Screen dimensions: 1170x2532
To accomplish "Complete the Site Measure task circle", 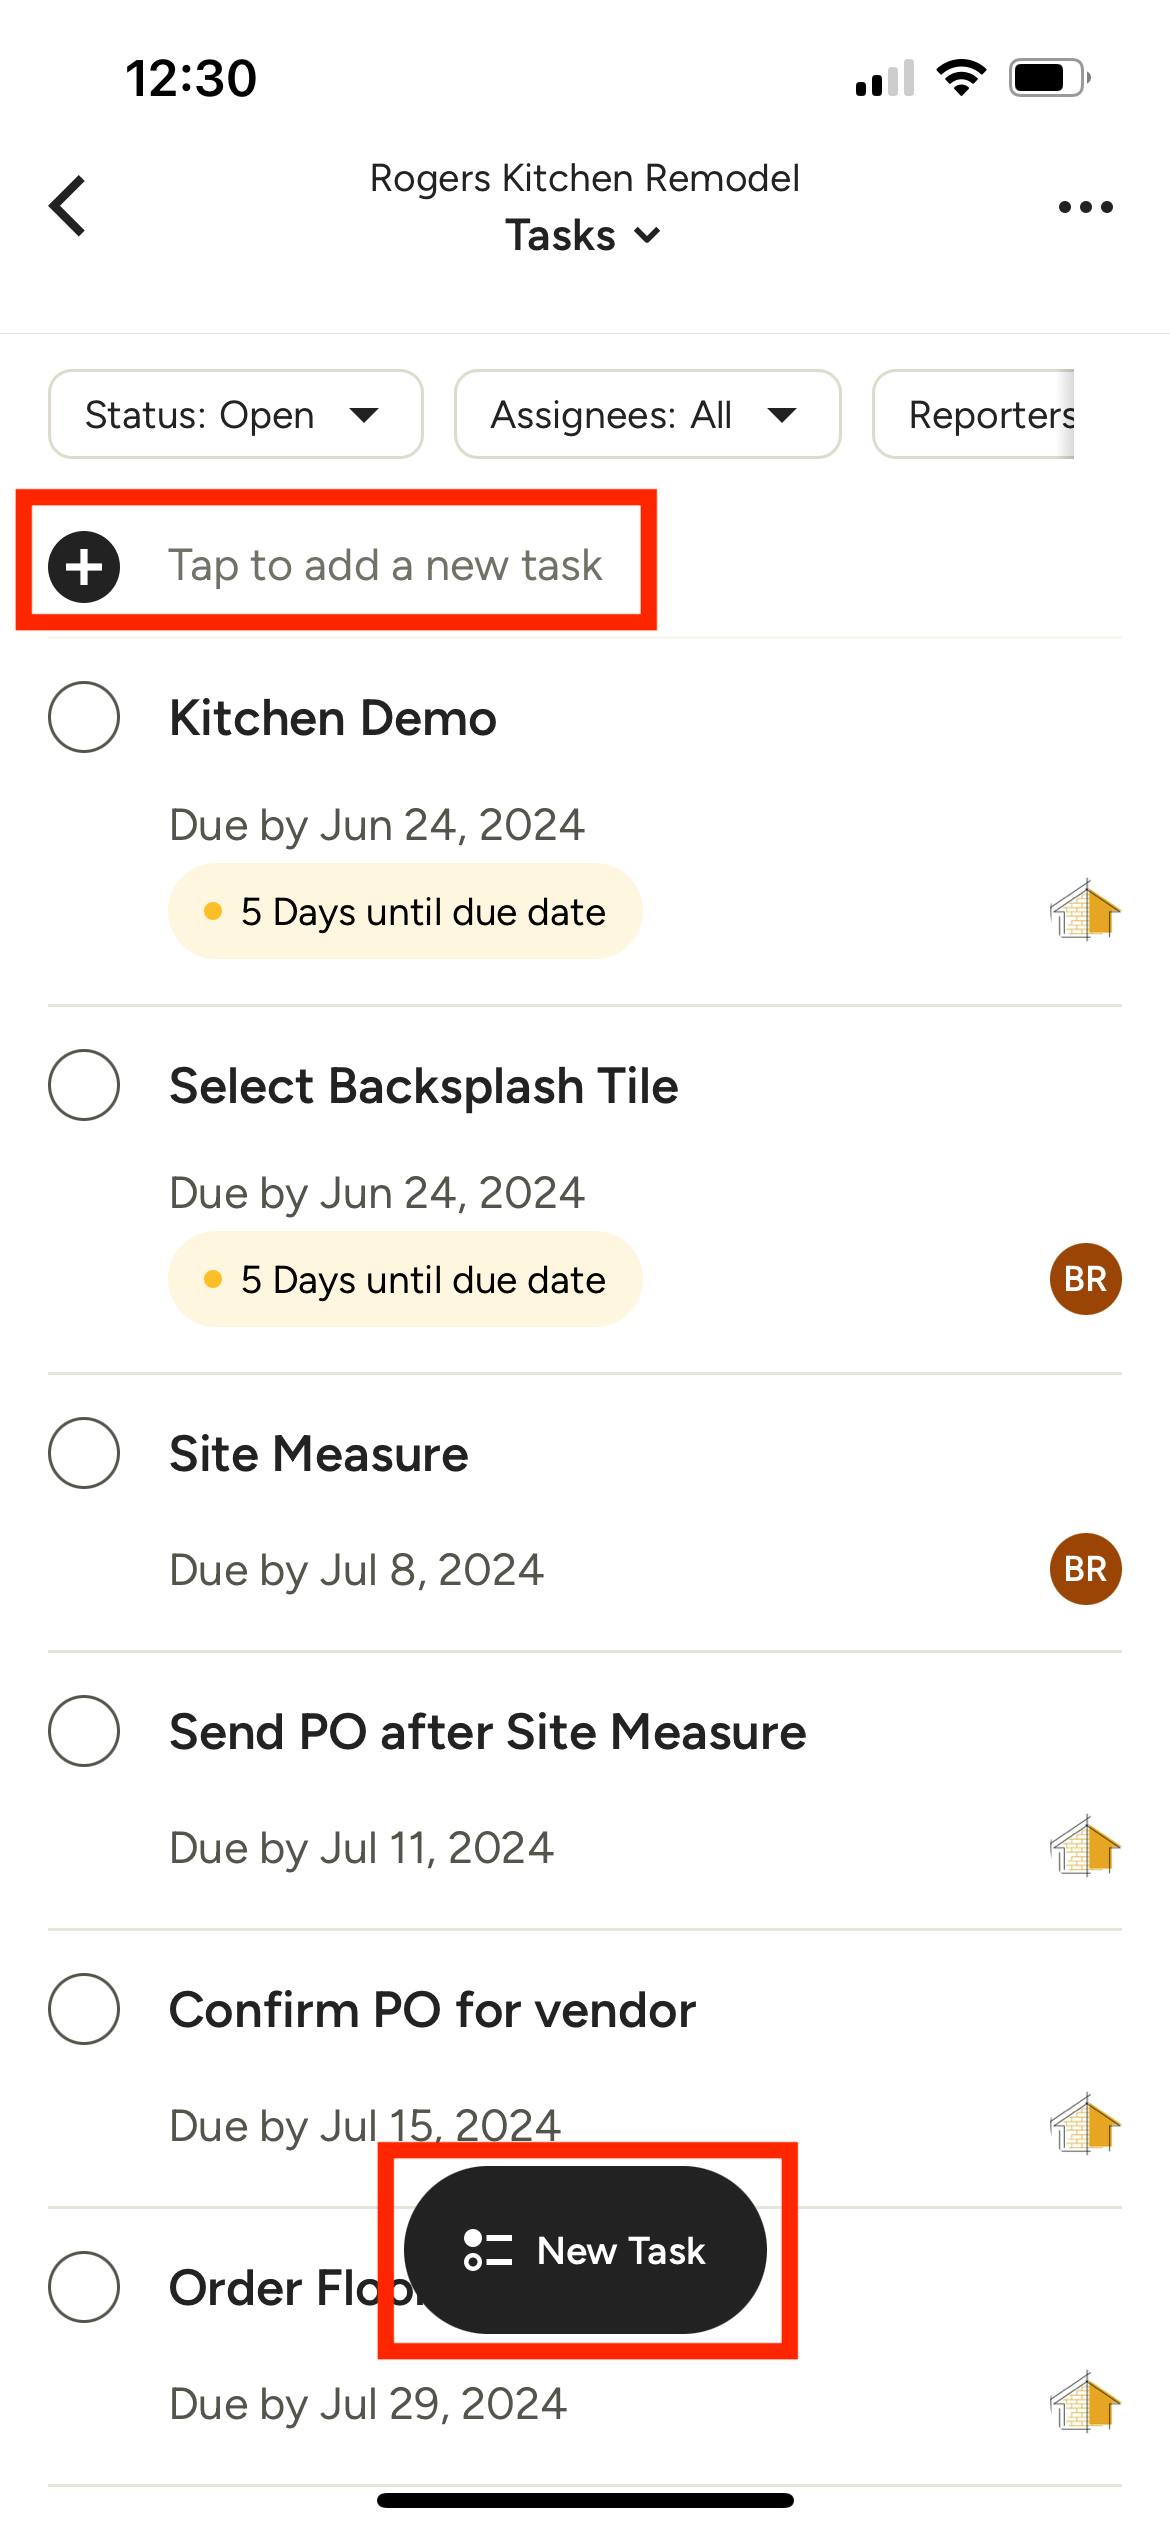I will [84, 1453].
